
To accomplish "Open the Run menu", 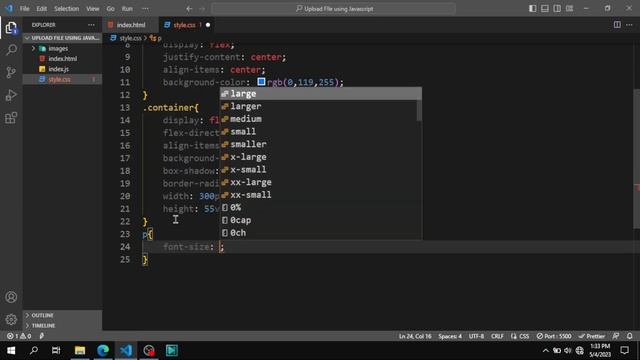I will [127, 9].
